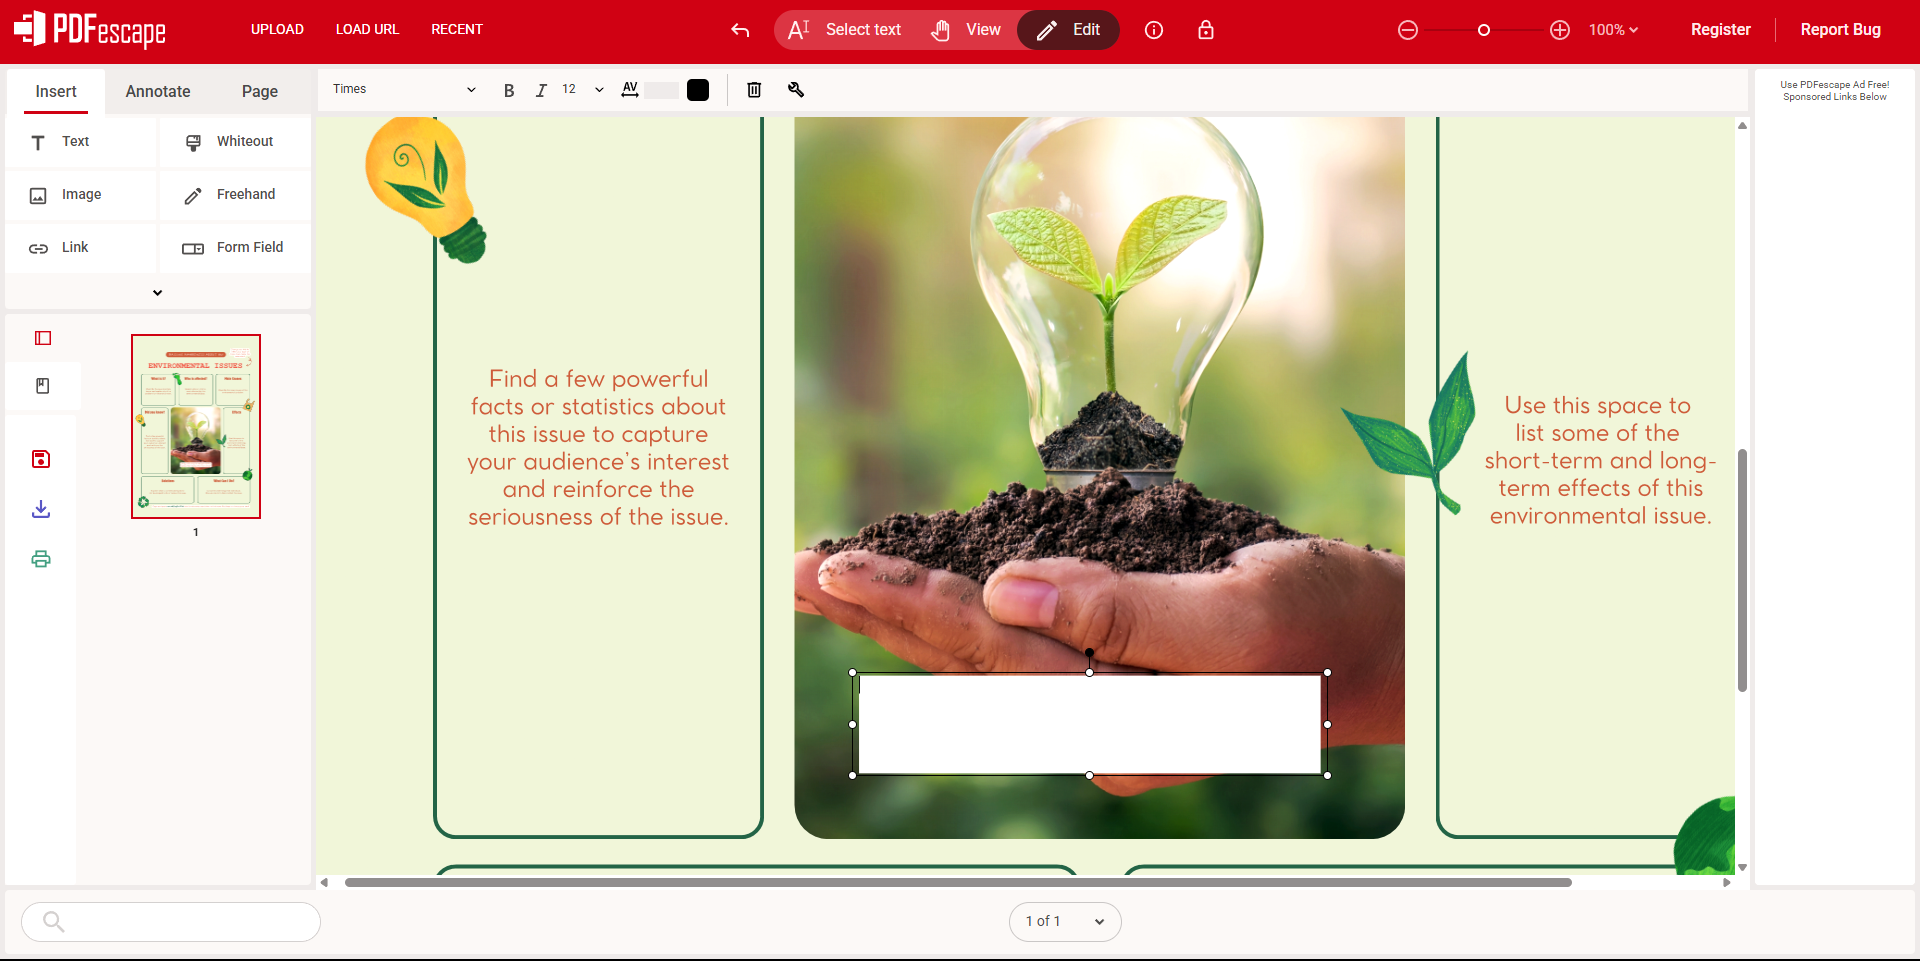The width and height of the screenshot is (1920, 961).
Task: Delete selected object with trash icon
Action: [x=754, y=90]
